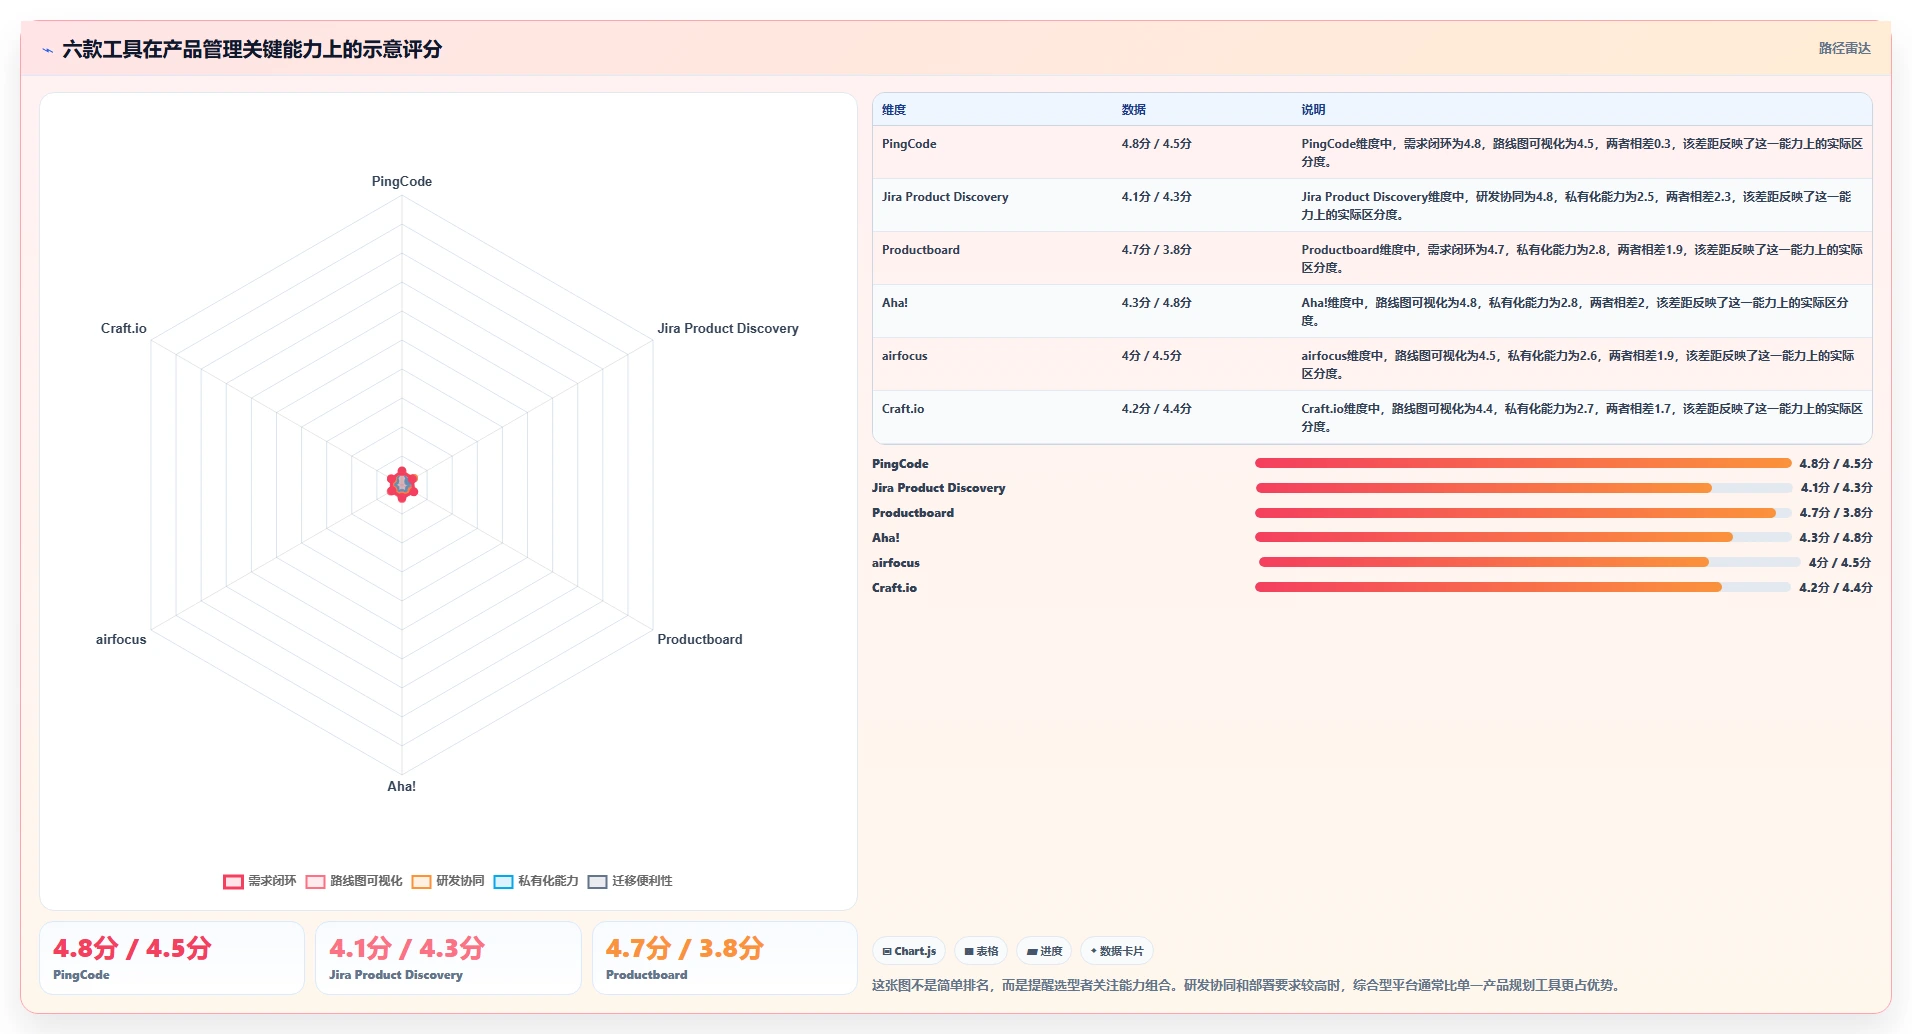Click the 4.2分 / 4.4分 value beside the Craft.io bar
Image resolution: width=1912 pixels, height=1034 pixels.
pyautogui.click(x=1836, y=588)
